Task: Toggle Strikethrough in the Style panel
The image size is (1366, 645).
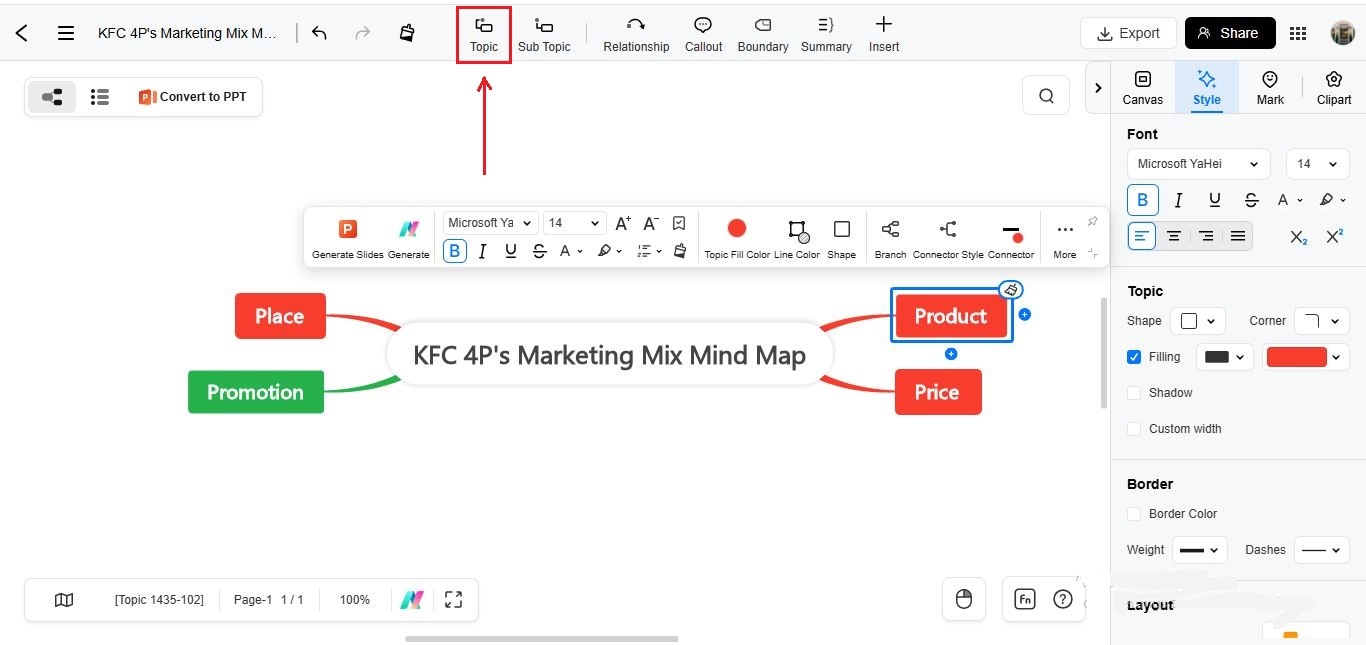Action: 1251,200
